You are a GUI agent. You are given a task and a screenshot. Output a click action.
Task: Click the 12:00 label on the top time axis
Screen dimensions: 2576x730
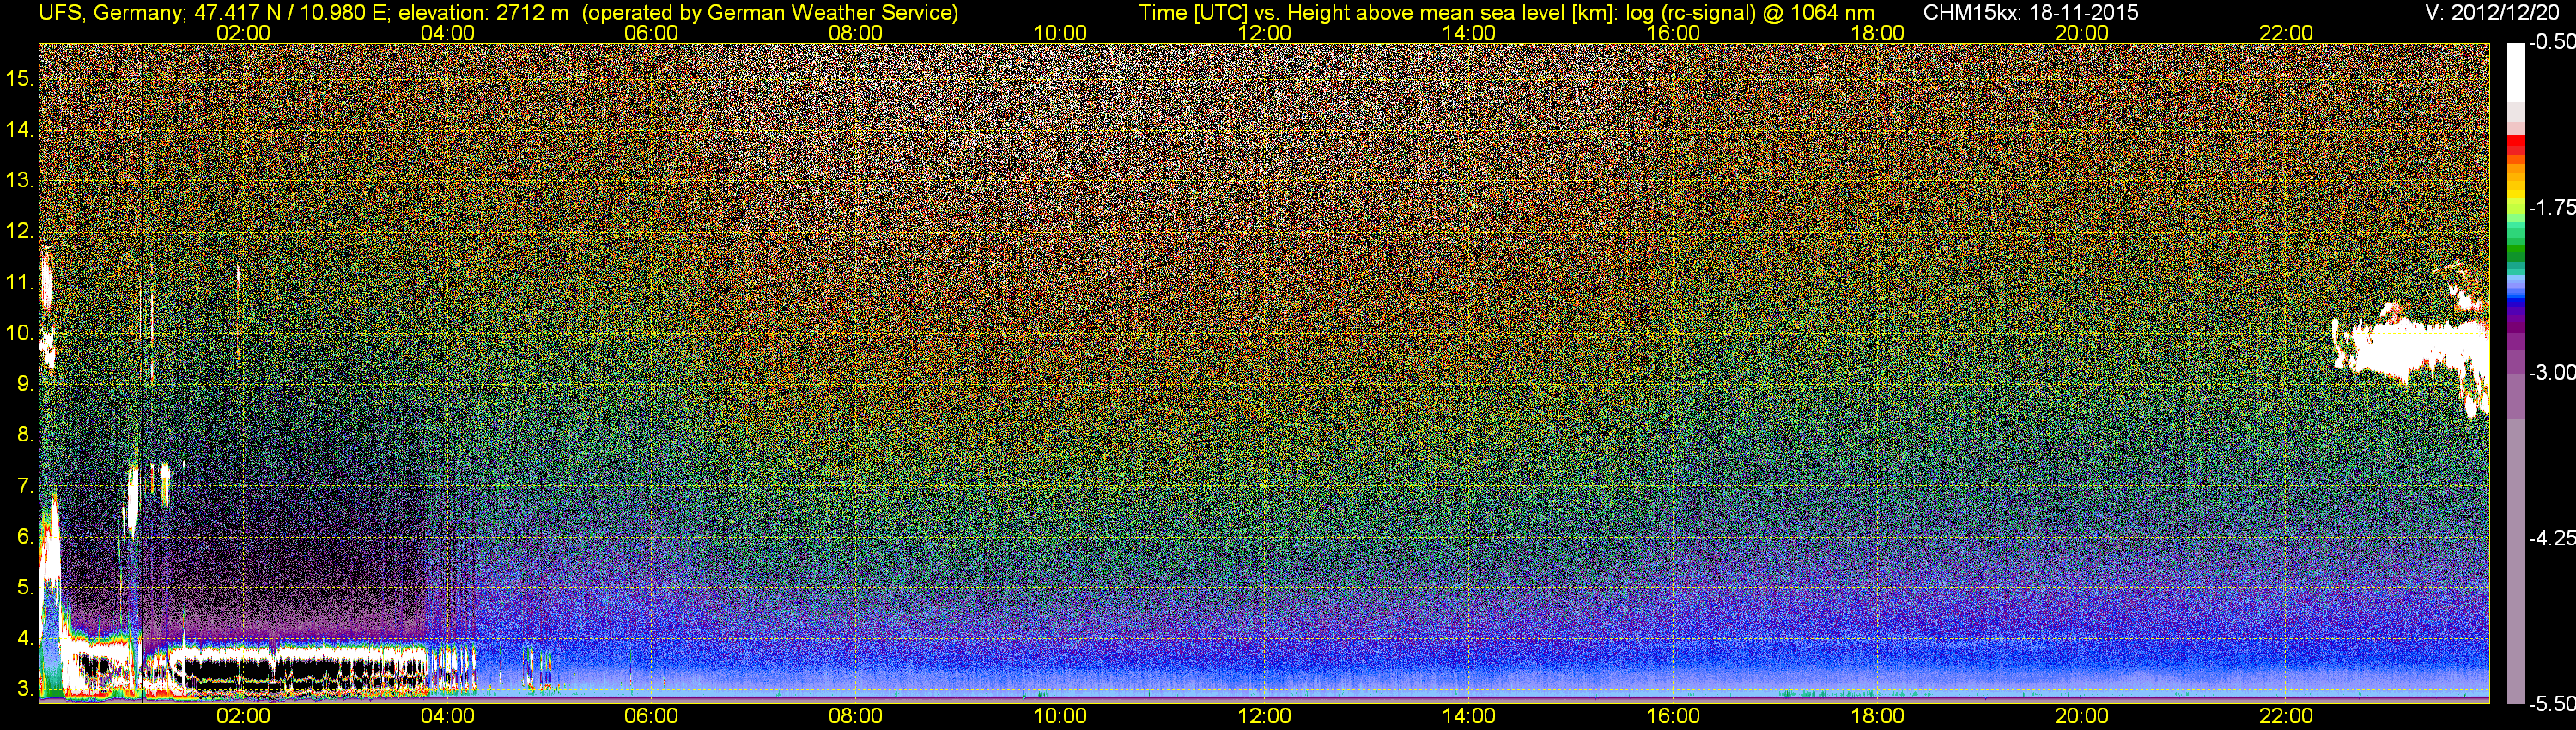(1264, 33)
